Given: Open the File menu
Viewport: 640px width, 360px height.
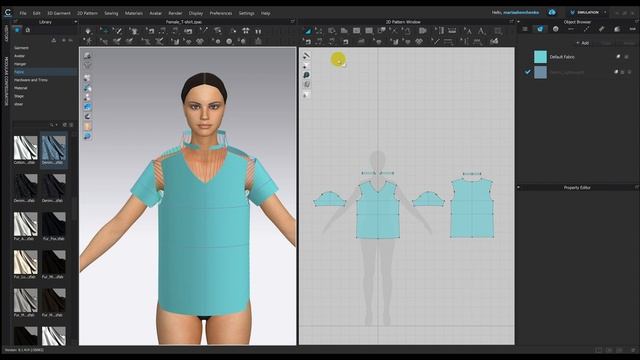Looking at the screenshot, I should pos(23,13).
